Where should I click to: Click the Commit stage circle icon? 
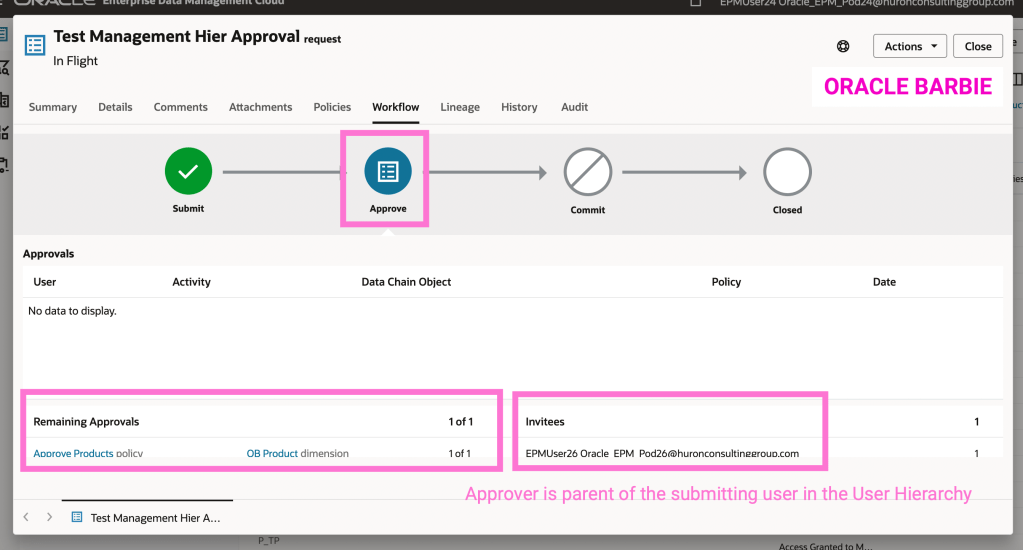coord(587,172)
